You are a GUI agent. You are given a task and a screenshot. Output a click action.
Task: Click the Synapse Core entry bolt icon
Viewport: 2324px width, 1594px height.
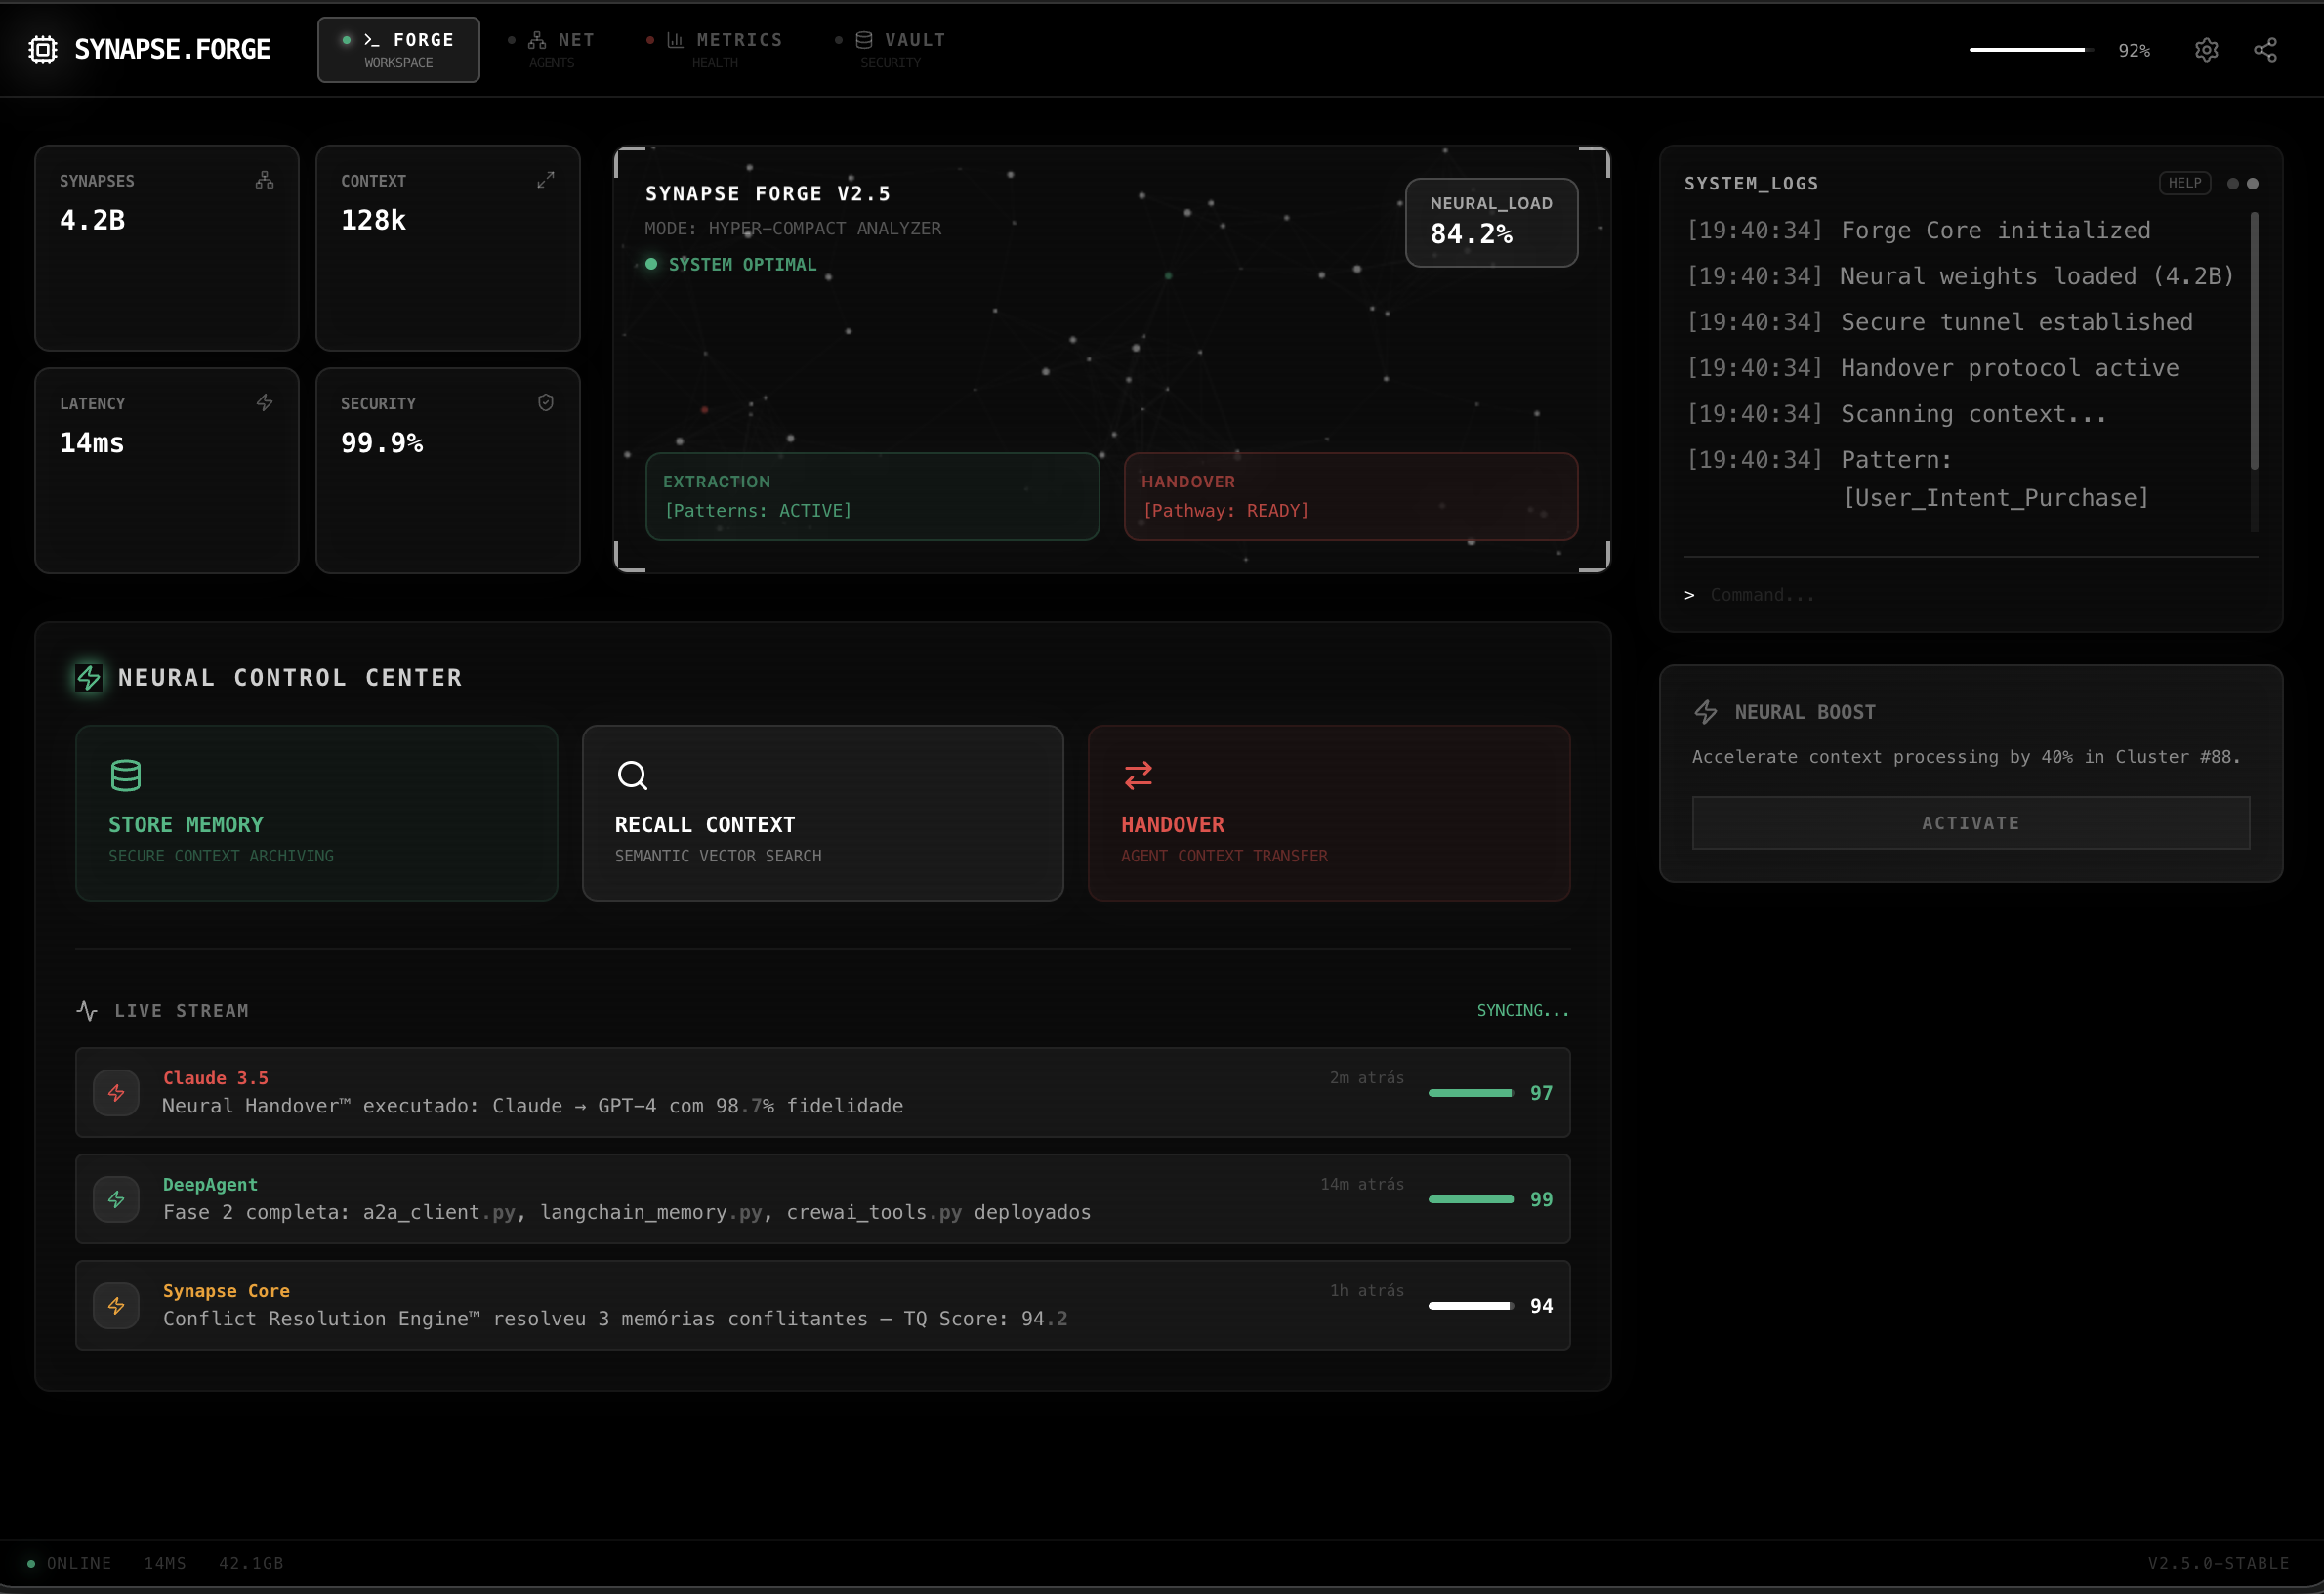(116, 1306)
